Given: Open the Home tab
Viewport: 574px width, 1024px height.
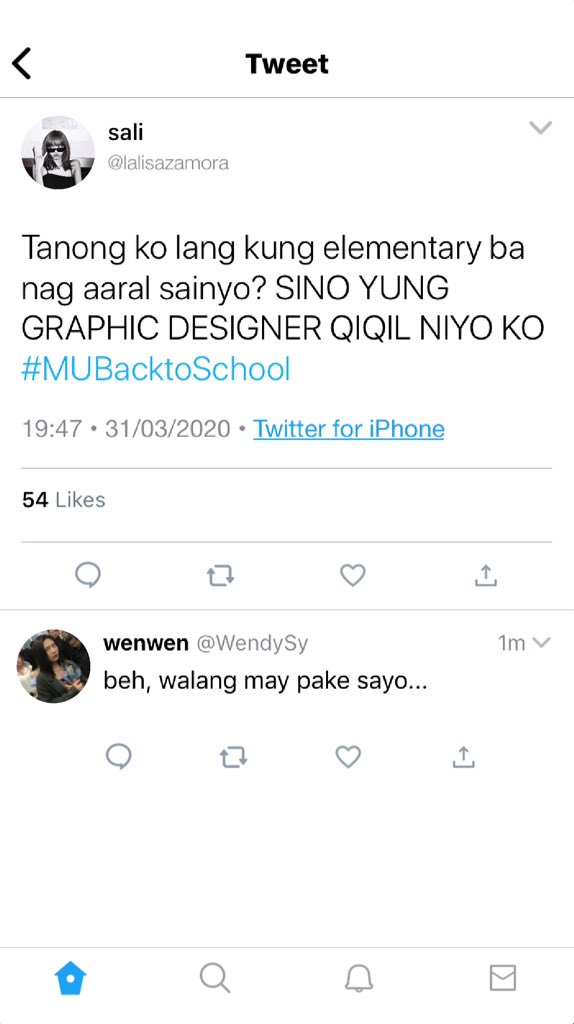Looking at the screenshot, I should [x=71, y=979].
